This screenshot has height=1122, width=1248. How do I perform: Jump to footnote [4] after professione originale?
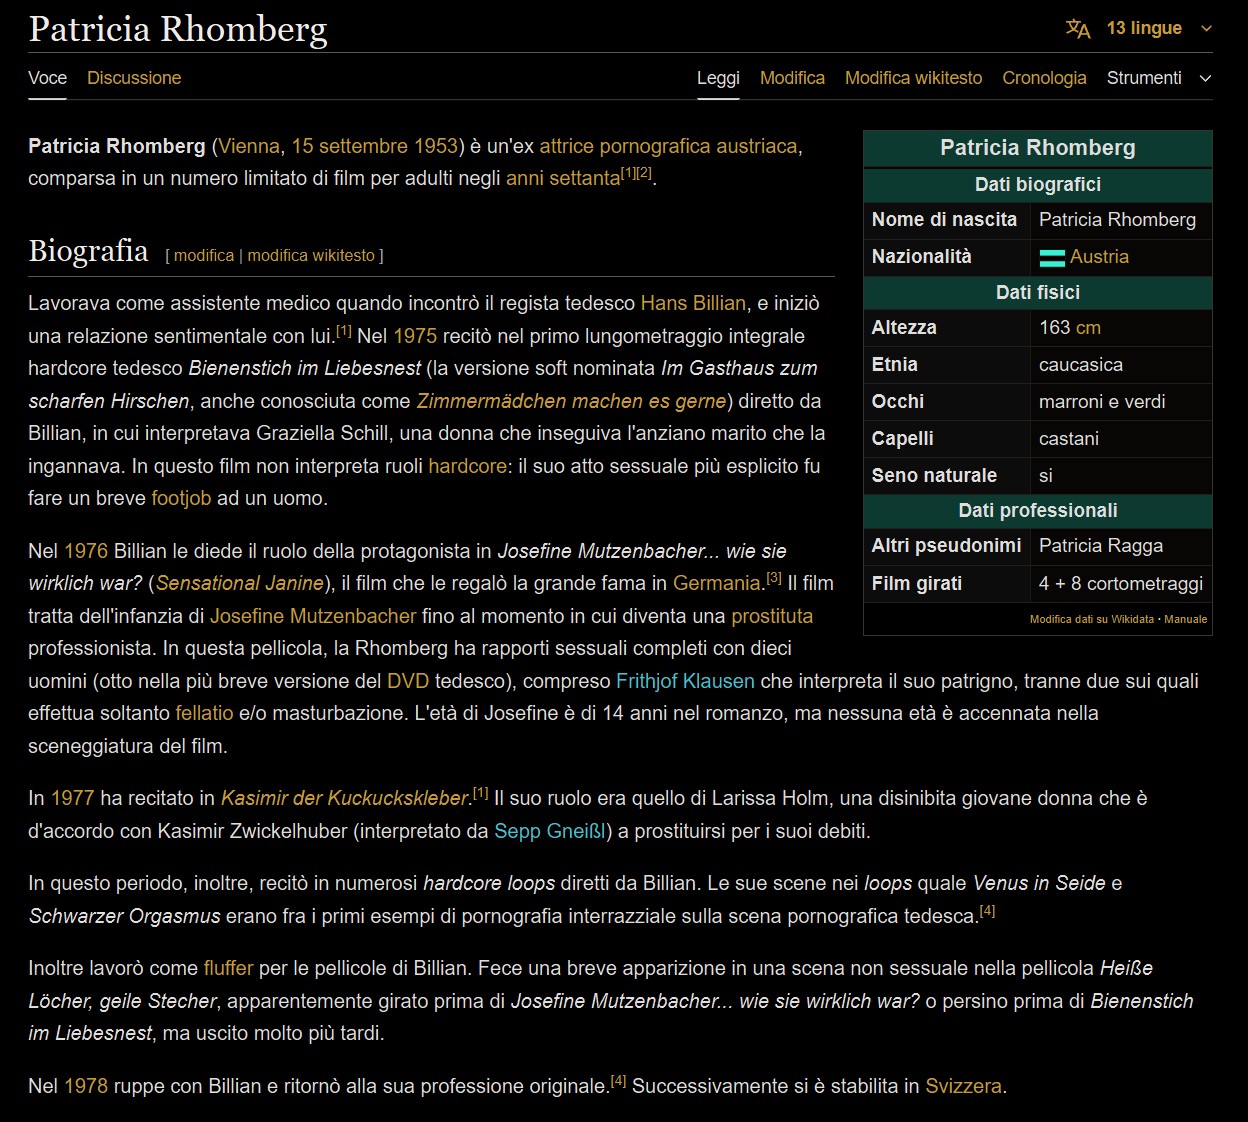point(618,1080)
